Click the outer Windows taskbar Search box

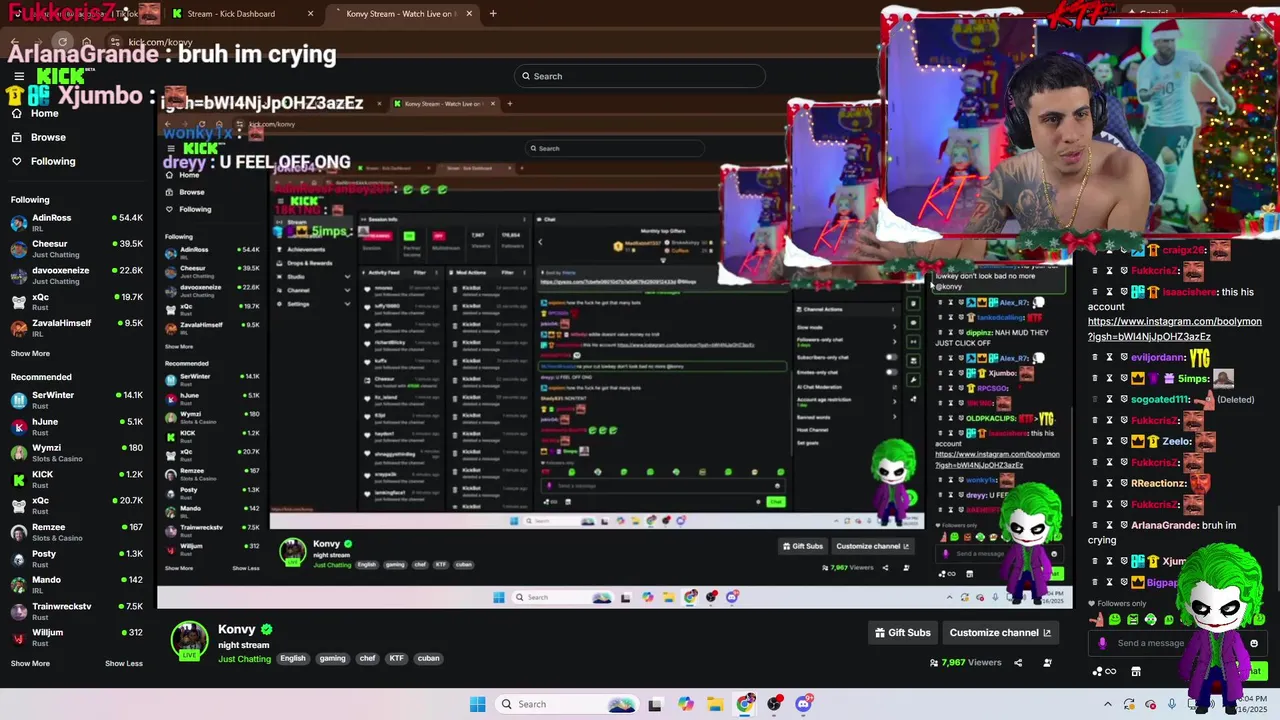[x=565, y=704]
